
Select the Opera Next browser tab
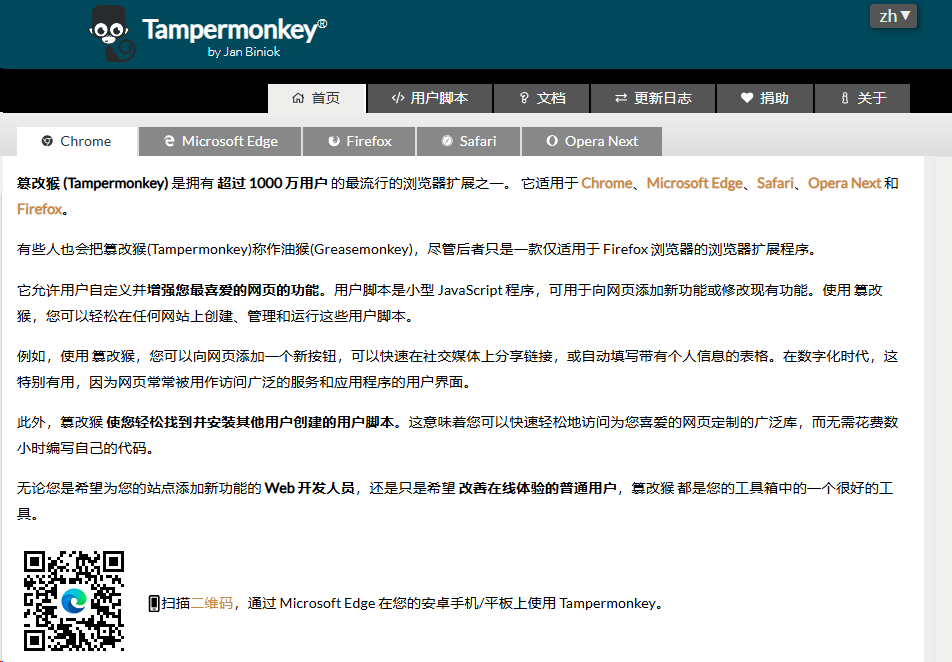point(592,142)
